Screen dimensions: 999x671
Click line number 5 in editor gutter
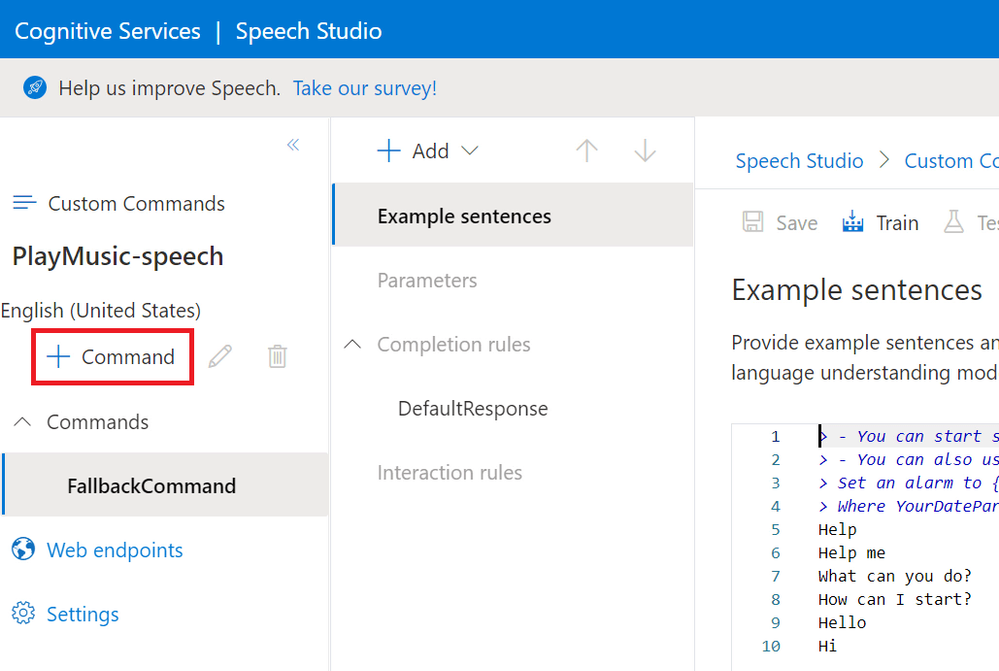[x=775, y=530]
